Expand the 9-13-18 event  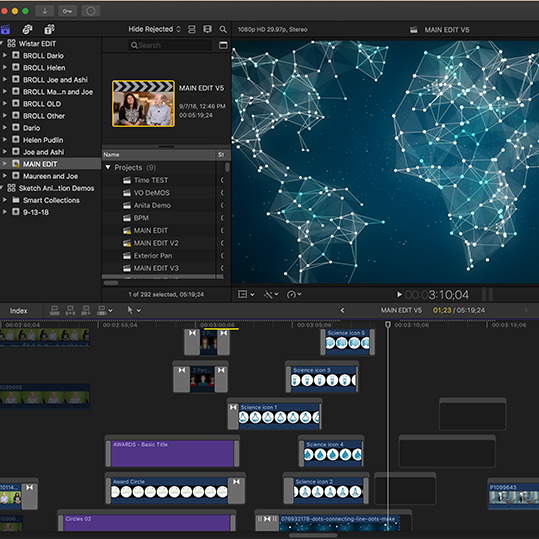coord(5,212)
